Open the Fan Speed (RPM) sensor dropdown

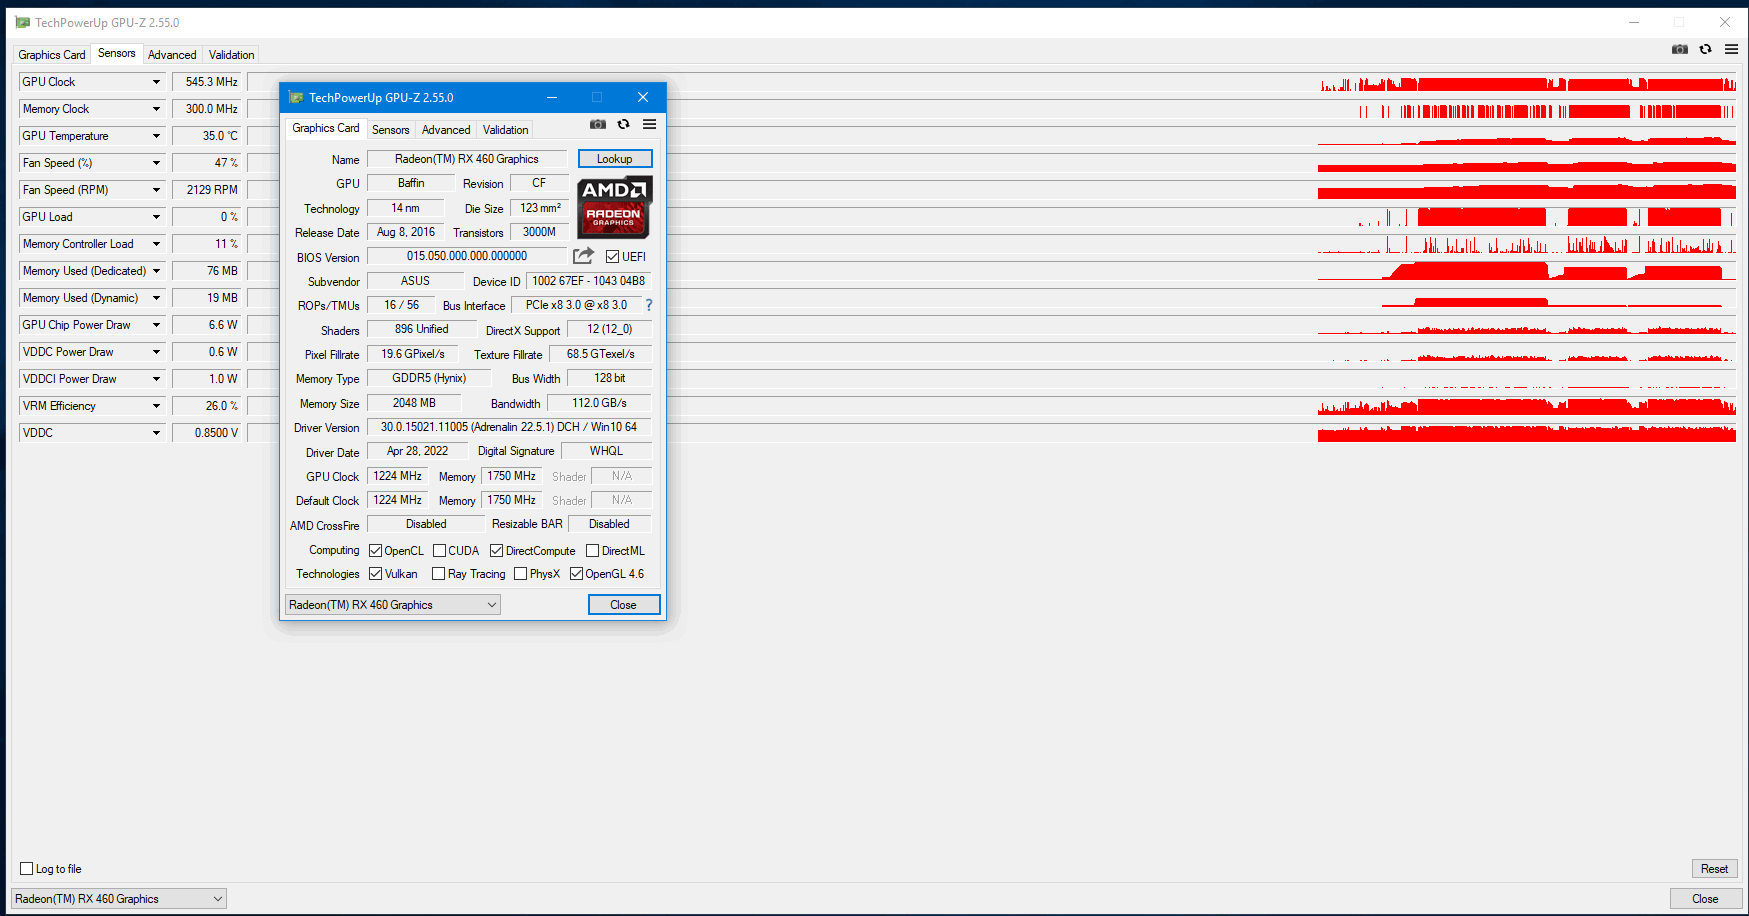tap(156, 190)
